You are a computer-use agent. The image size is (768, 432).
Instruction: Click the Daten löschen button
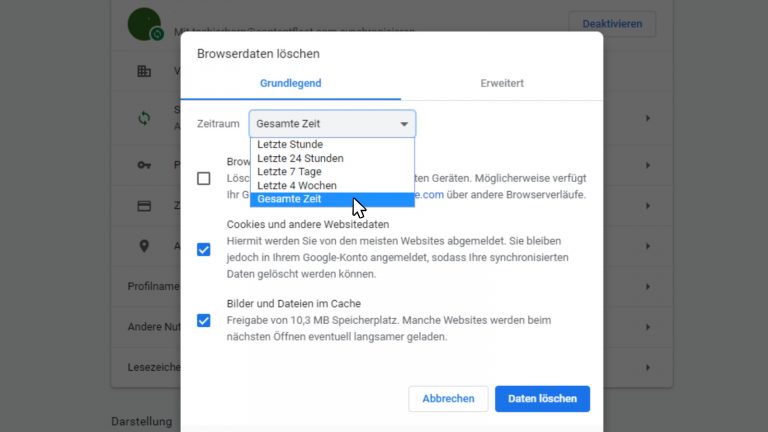542,398
